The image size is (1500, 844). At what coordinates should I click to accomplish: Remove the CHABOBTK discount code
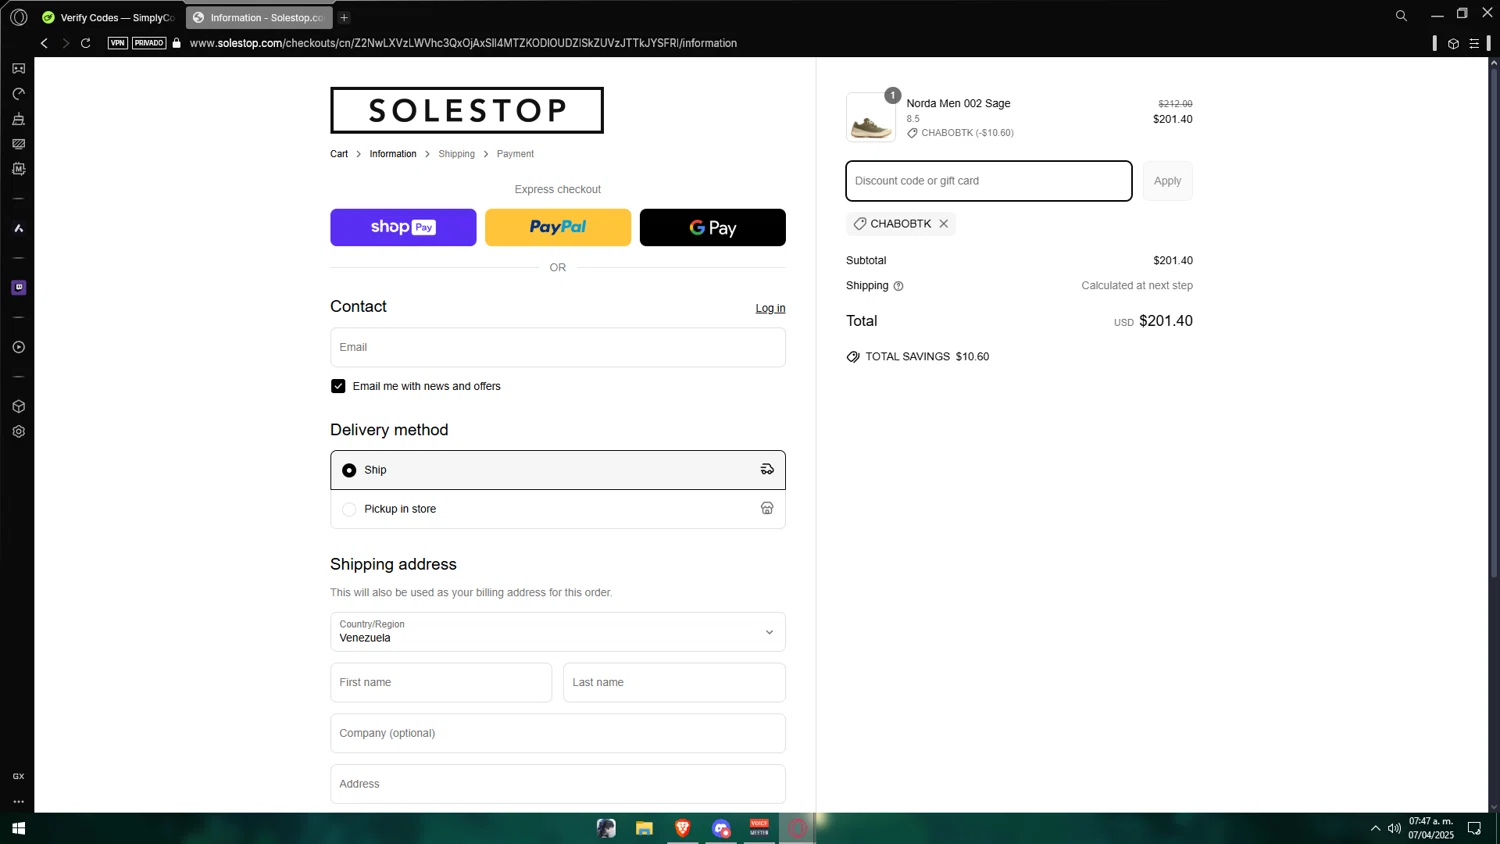tap(943, 224)
